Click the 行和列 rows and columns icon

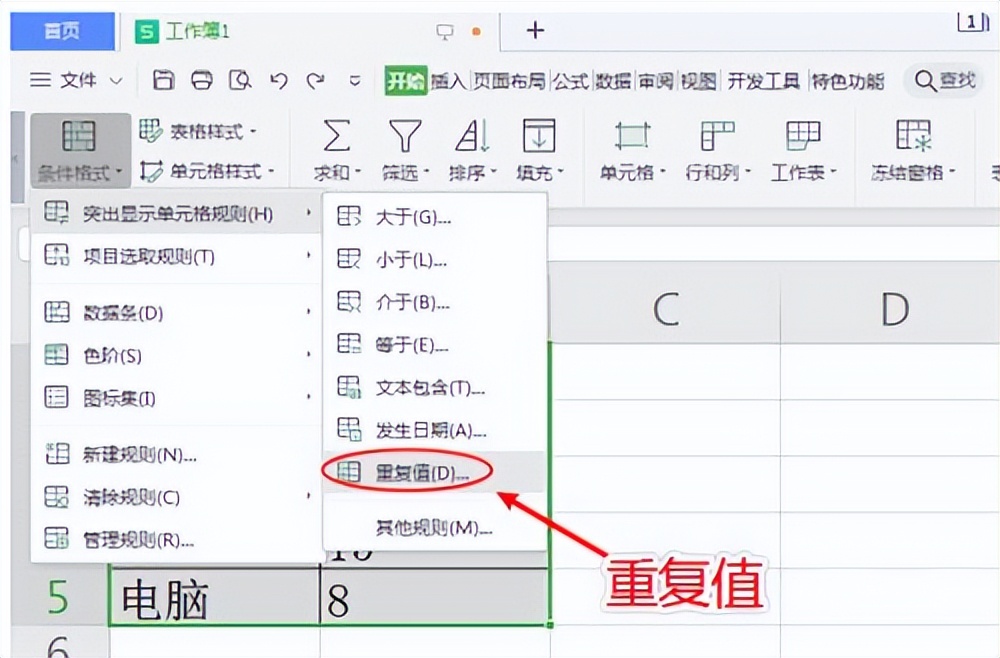[x=717, y=135]
